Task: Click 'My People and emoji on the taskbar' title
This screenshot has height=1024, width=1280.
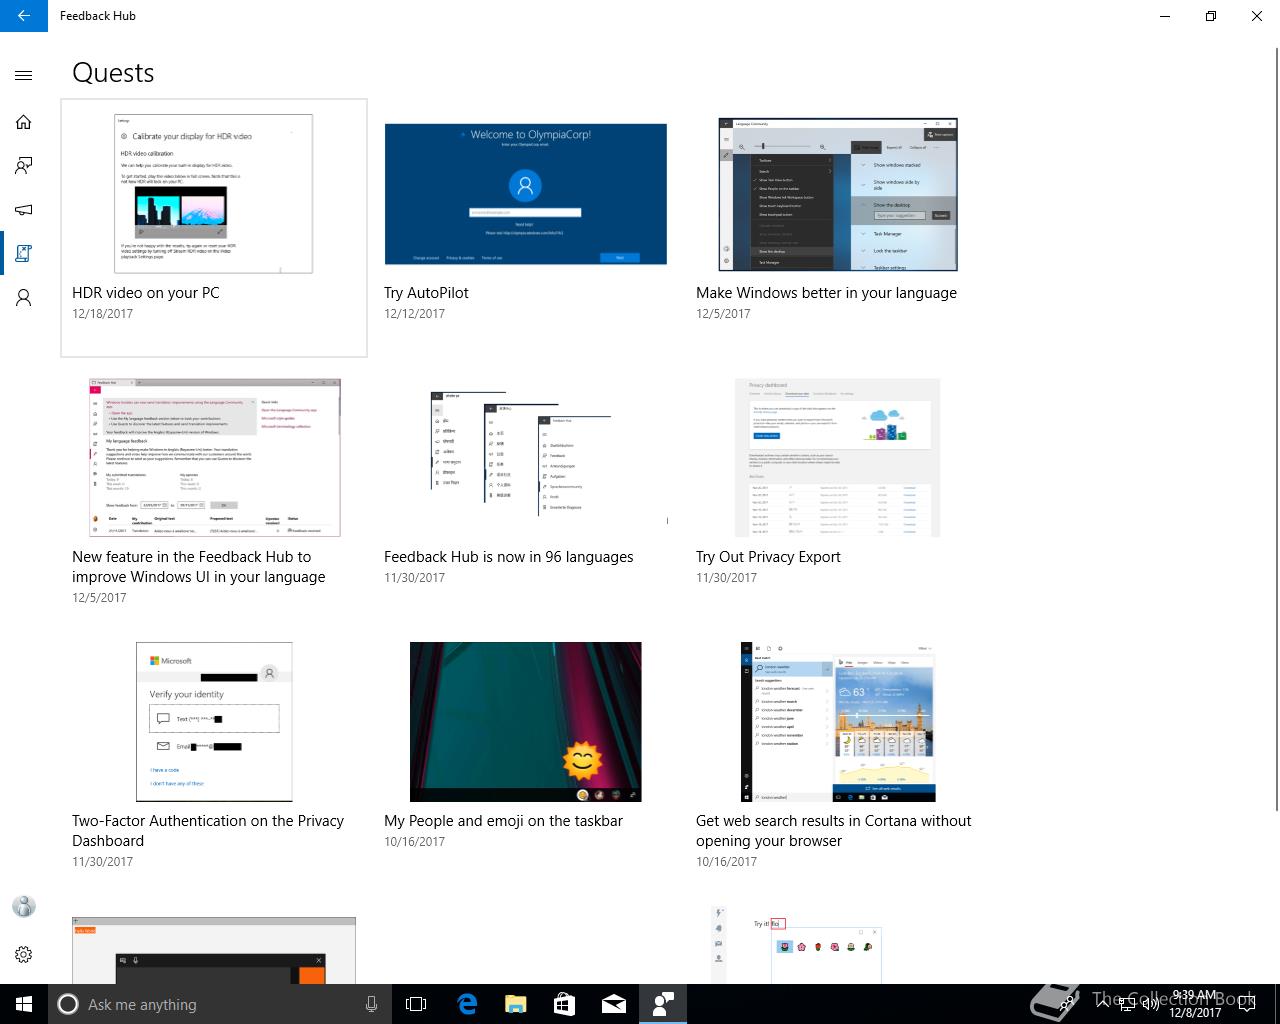Action: (x=503, y=821)
